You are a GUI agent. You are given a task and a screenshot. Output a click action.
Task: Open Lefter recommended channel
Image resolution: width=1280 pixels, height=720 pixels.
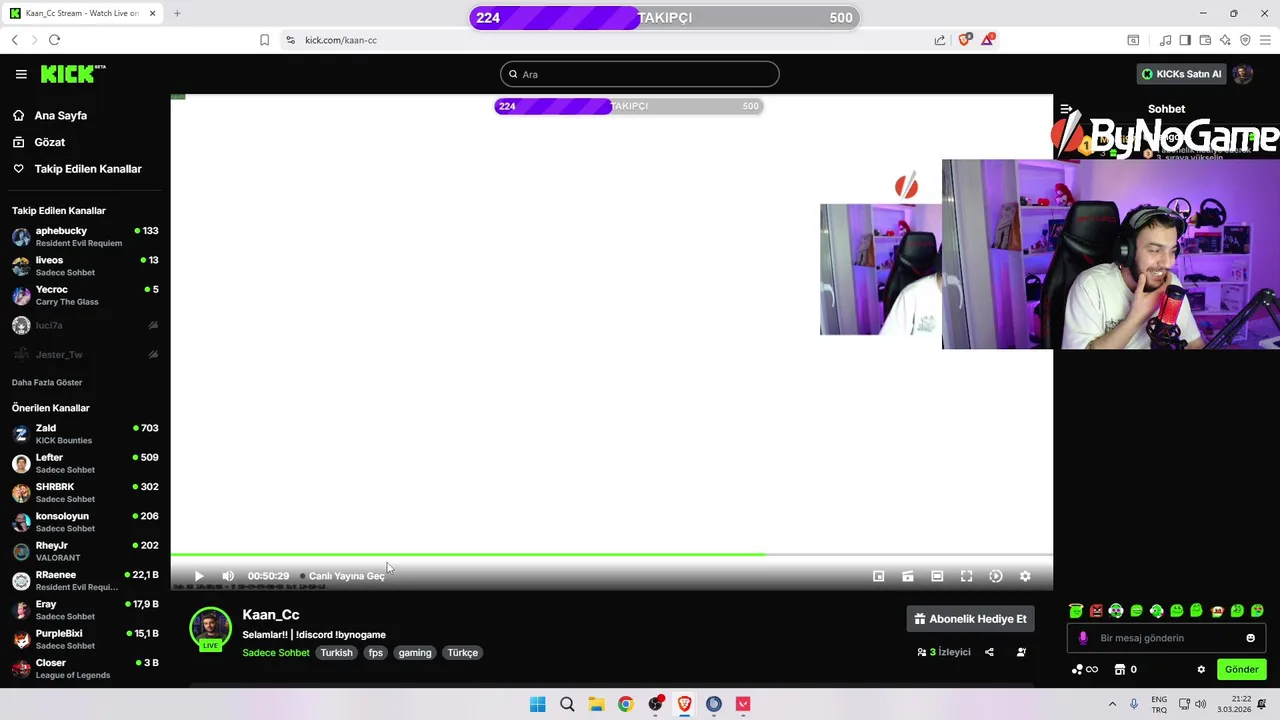(85, 463)
